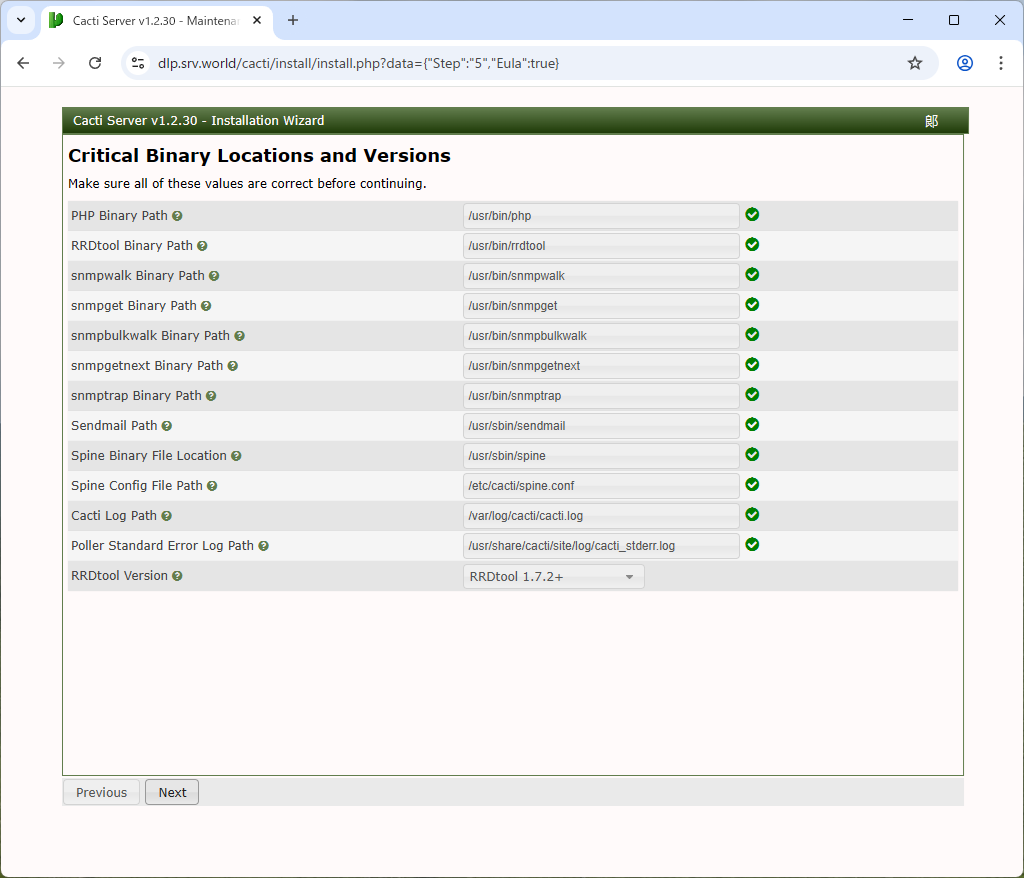Click help icon for snmpbulkwalk Binary Path
The height and width of the screenshot is (878, 1024).
[239, 336]
